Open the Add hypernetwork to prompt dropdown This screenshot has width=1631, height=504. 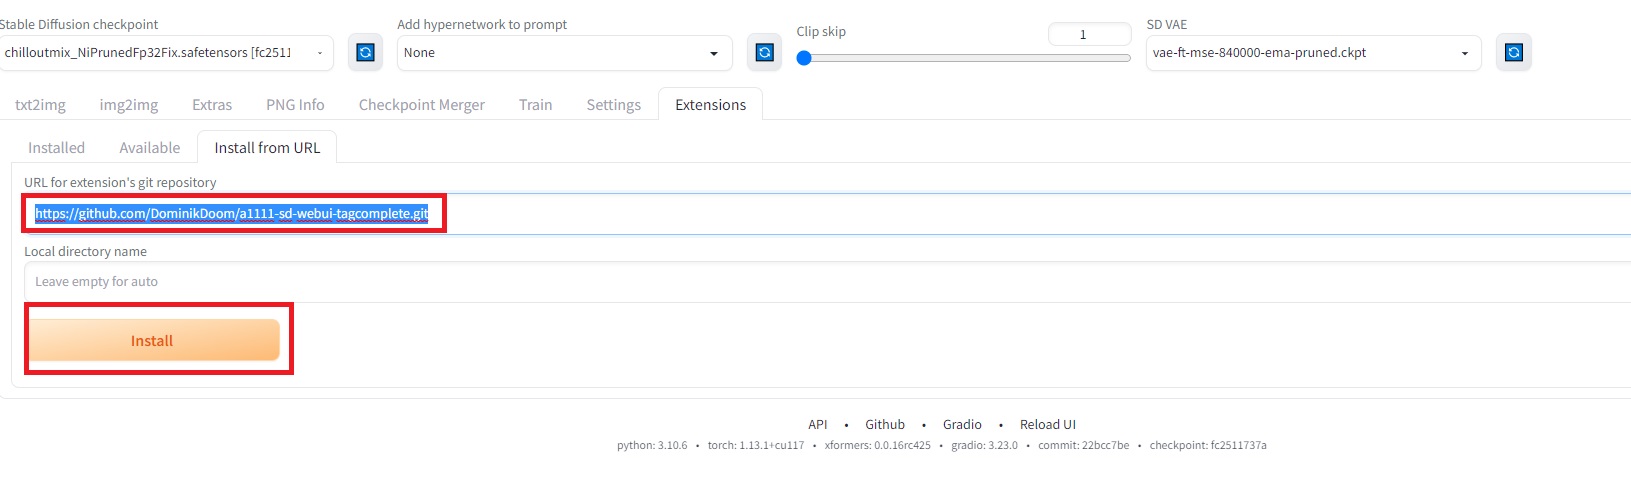click(x=565, y=53)
